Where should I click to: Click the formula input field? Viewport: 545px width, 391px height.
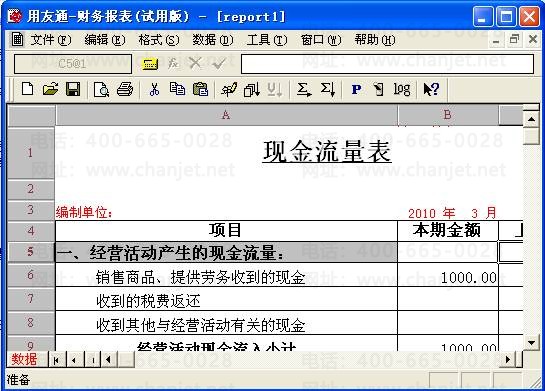pyautogui.click(x=387, y=64)
